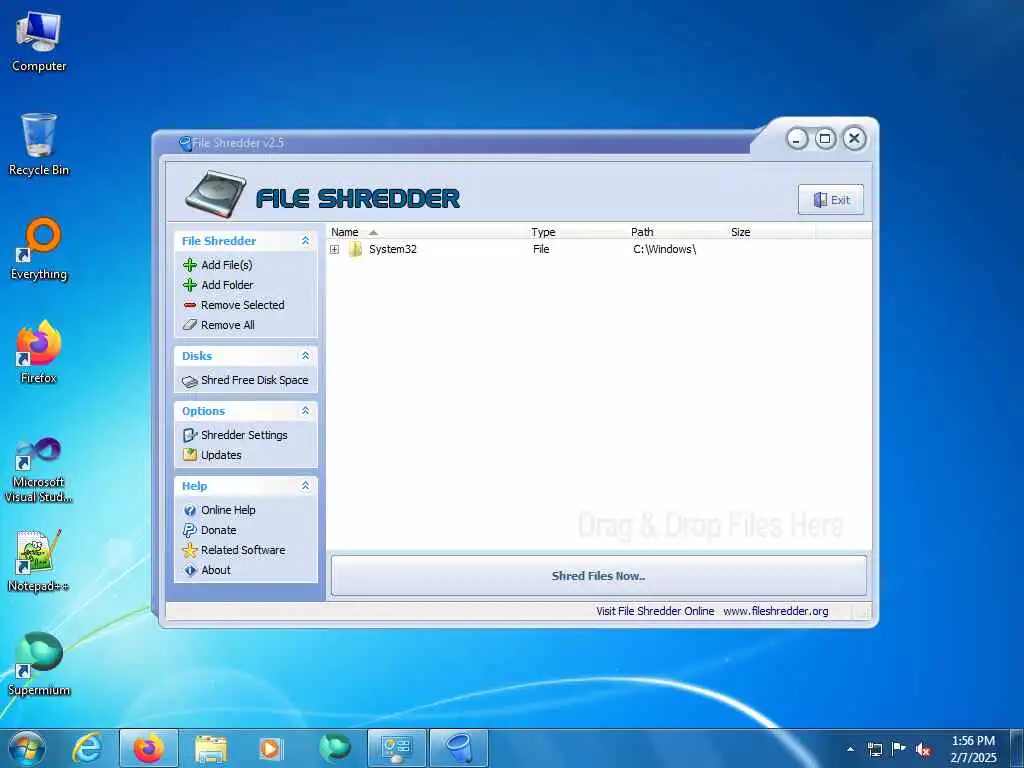Open Computer desktop icon
Screen dimensions: 1024x768
coord(39,42)
